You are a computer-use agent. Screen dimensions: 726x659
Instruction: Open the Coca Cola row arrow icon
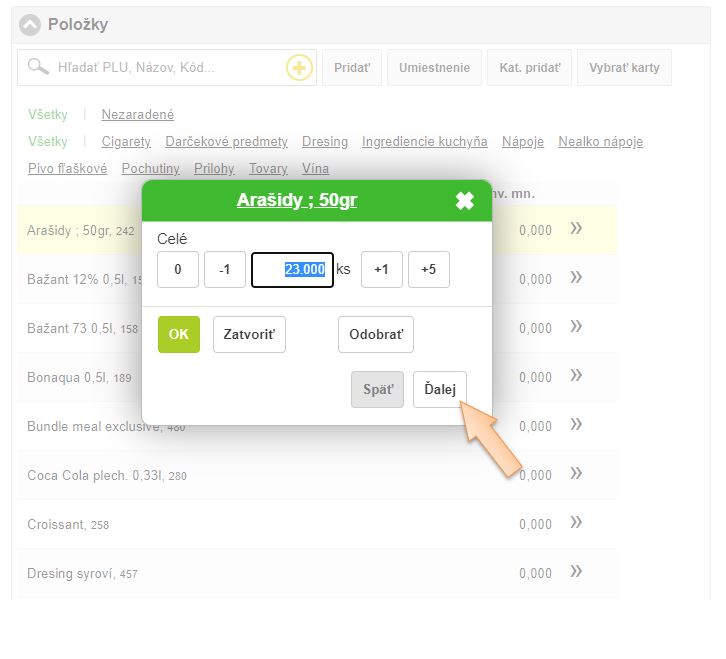(576, 474)
